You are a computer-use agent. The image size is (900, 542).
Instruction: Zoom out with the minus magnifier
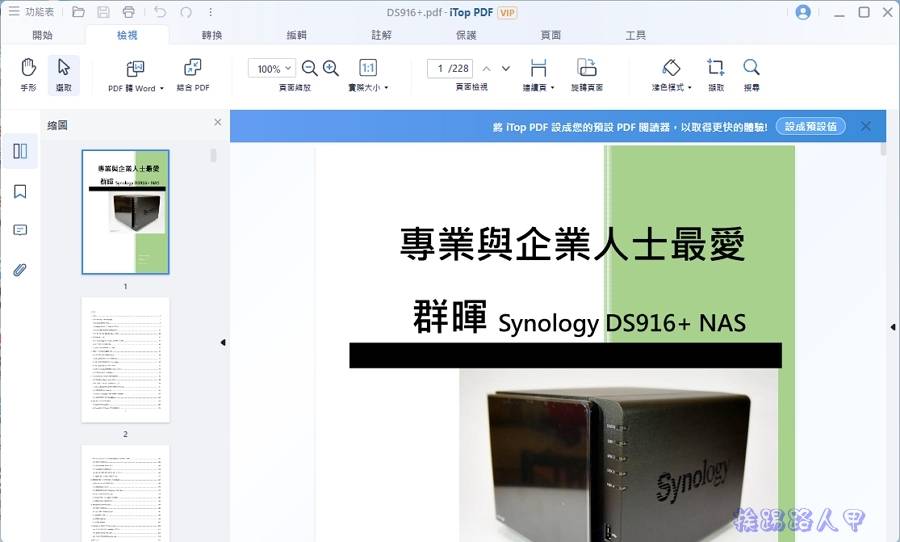pyautogui.click(x=309, y=68)
